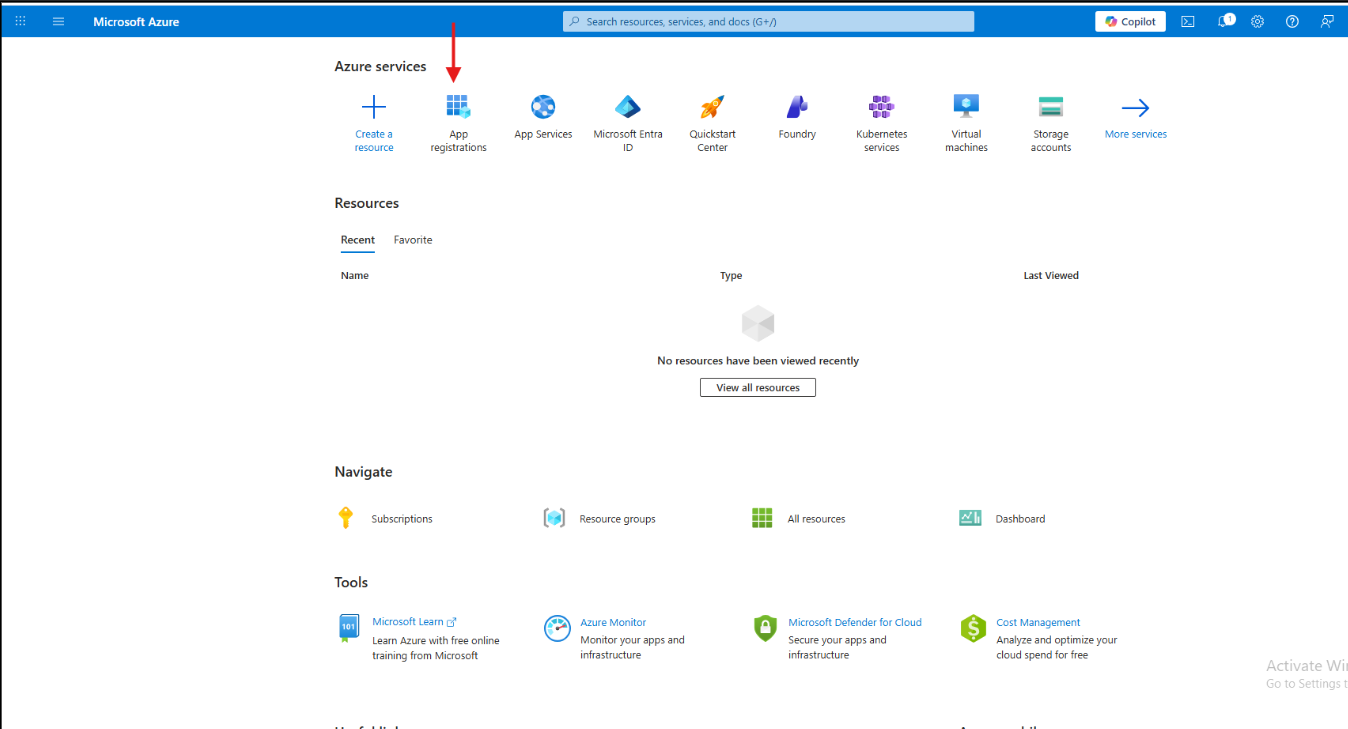This screenshot has width=1348, height=729.
Task: View notifications bell in header
Action: click(x=1224, y=21)
